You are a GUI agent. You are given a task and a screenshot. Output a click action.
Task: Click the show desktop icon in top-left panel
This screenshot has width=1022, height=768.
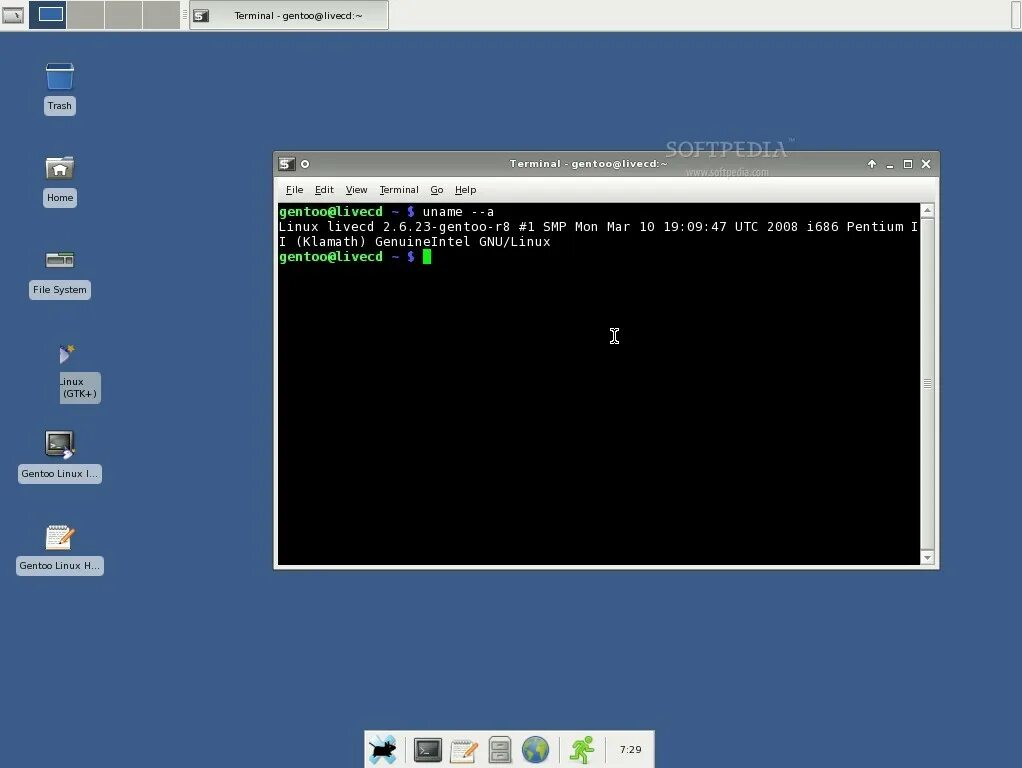coord(13,15)
